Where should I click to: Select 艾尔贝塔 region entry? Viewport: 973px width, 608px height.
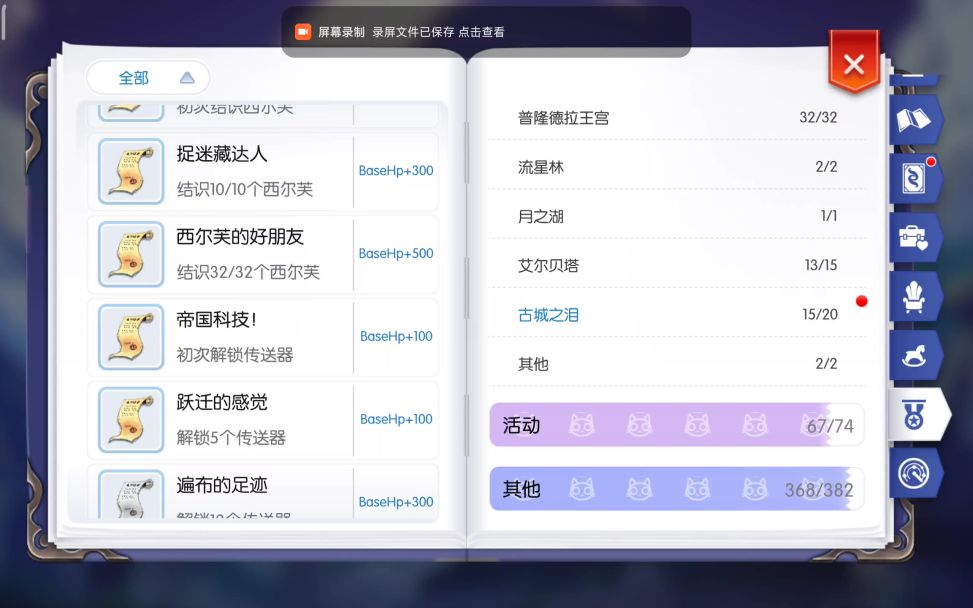pos(548,266)
